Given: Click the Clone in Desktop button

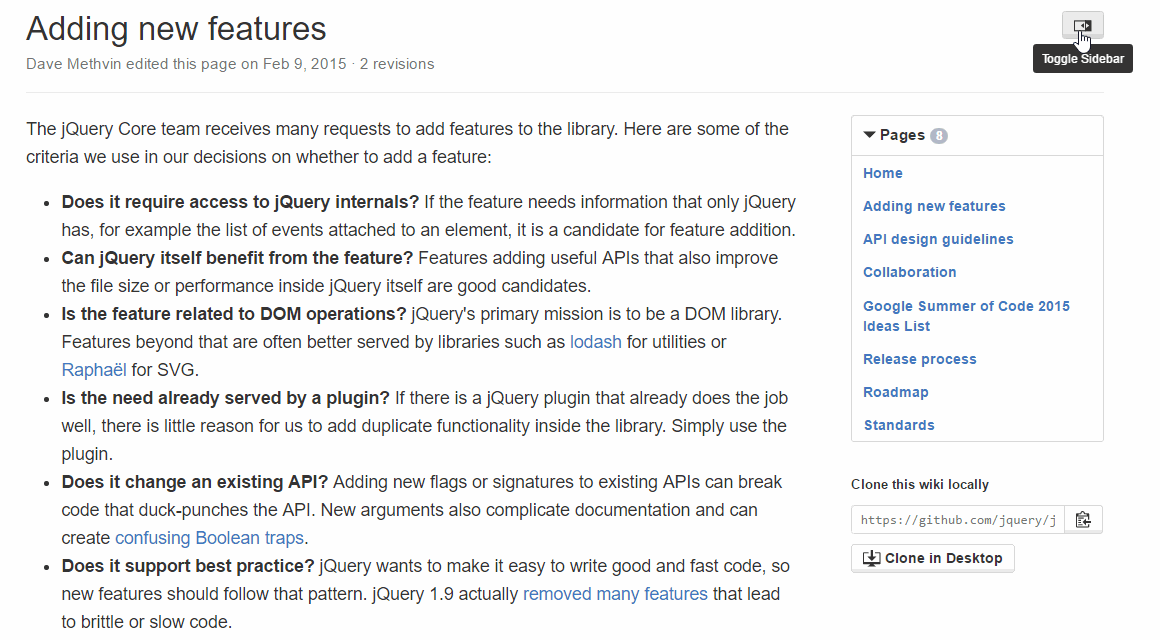Looking at the screenshot, I should [932, 558].
